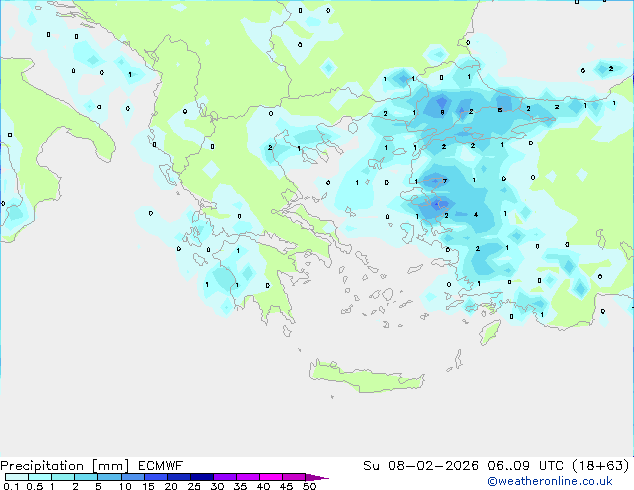
Task: Click the legend label '50'
Action: click(x=309, y=486)
